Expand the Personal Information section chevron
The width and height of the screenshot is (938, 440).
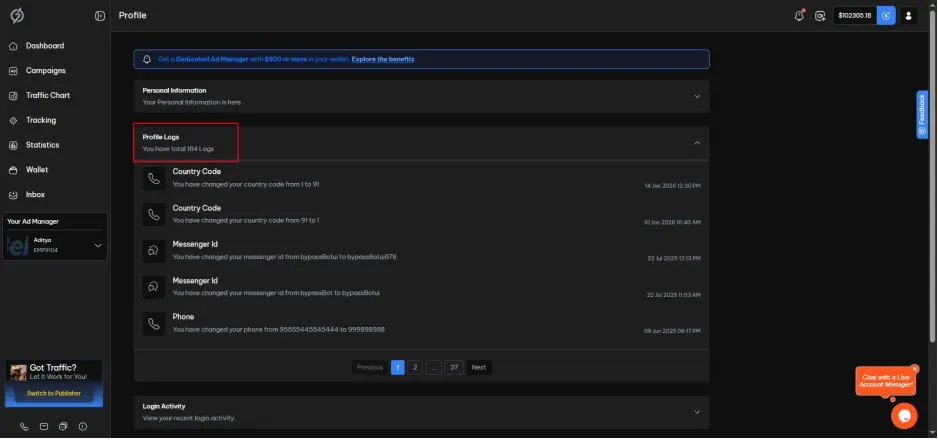click(697, 96)
